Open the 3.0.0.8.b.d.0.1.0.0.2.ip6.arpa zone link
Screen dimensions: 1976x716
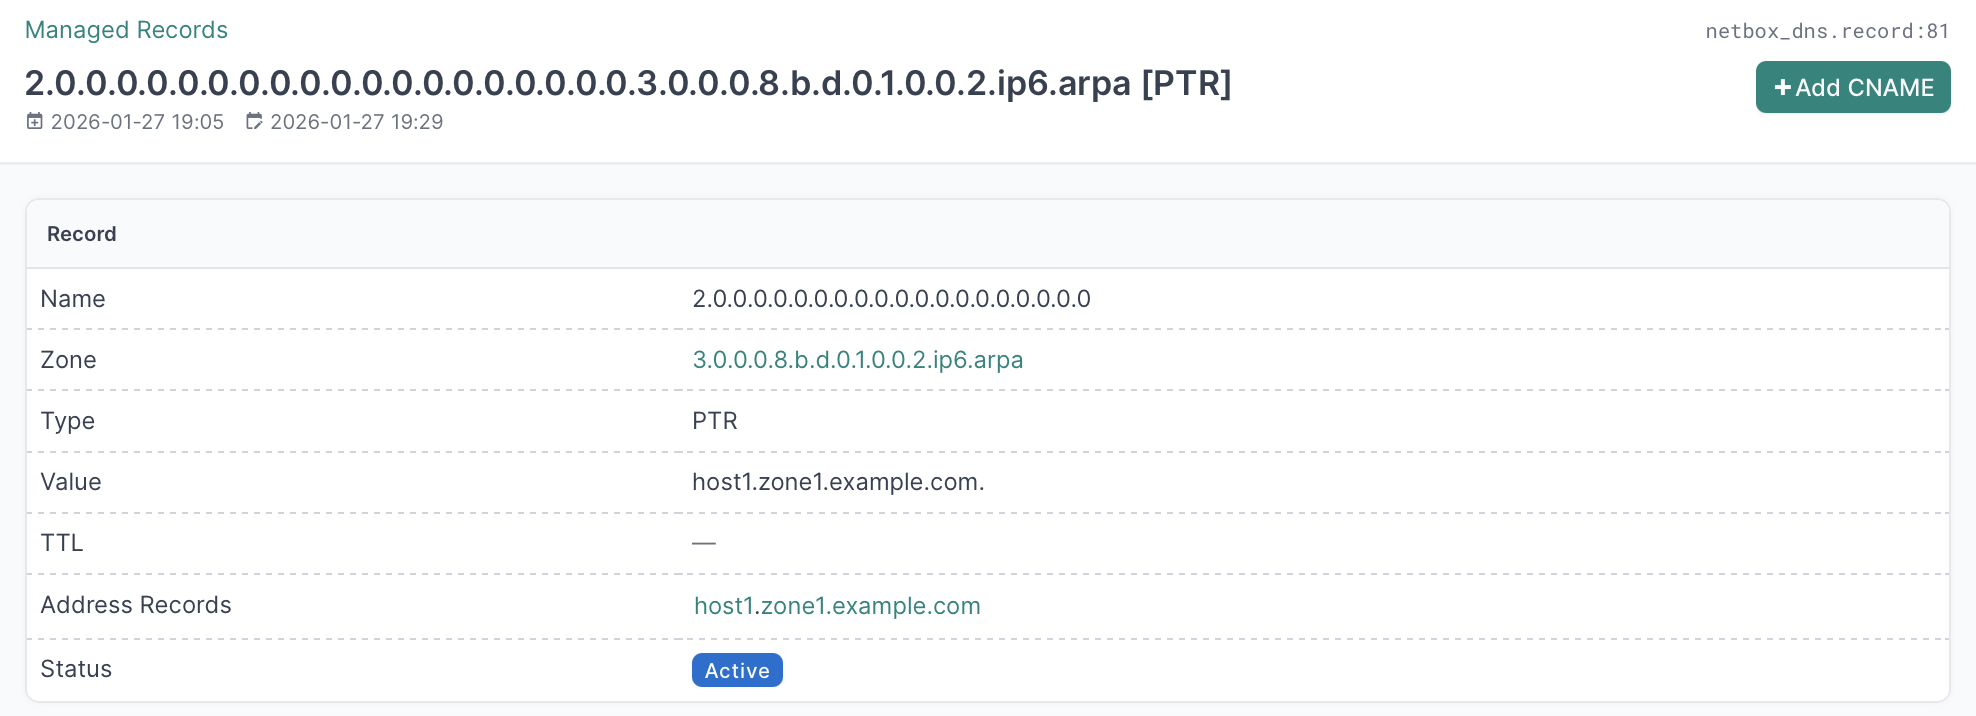point(857,360)
